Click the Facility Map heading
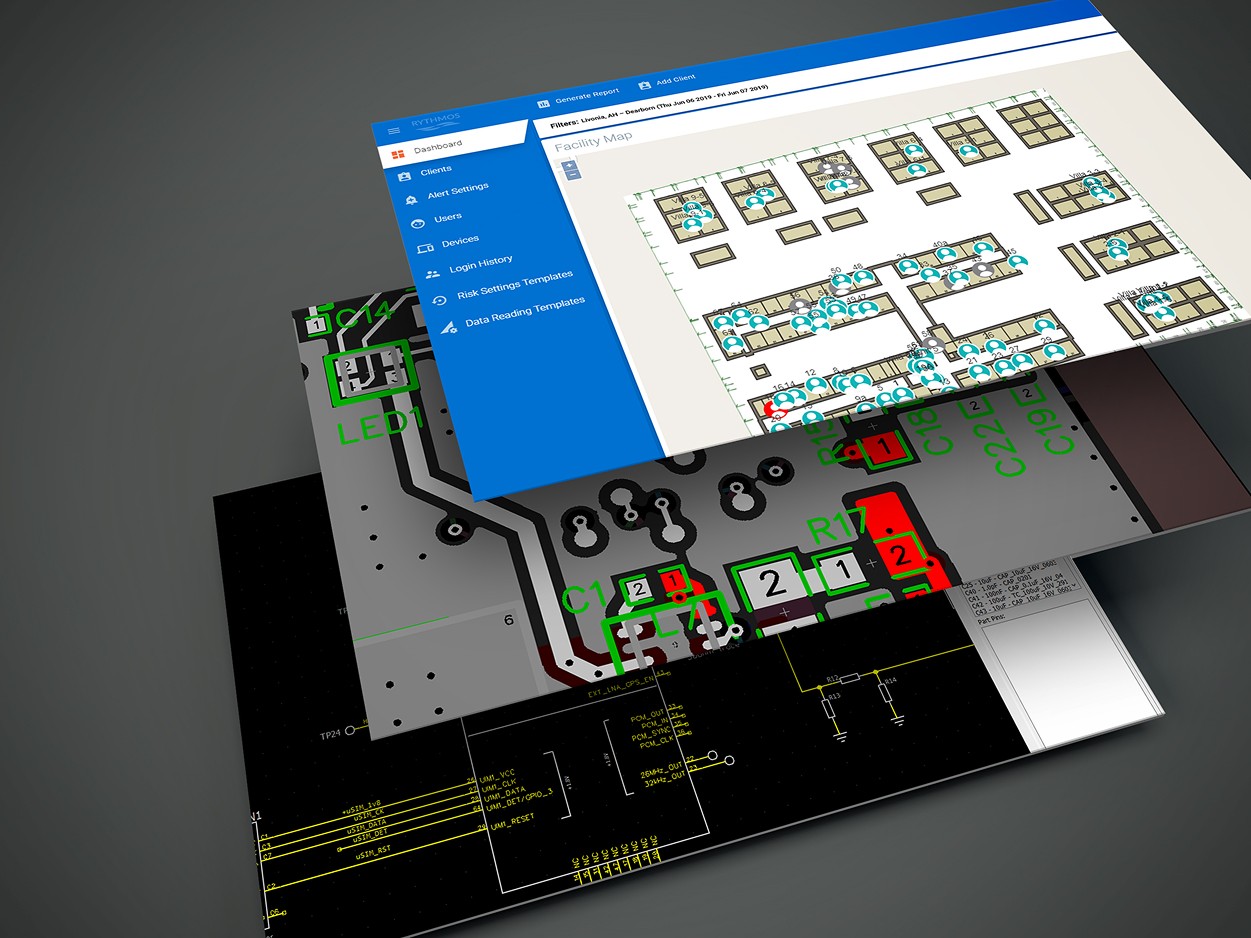This screenshot has width=1251, height=938. click(593, 143)
